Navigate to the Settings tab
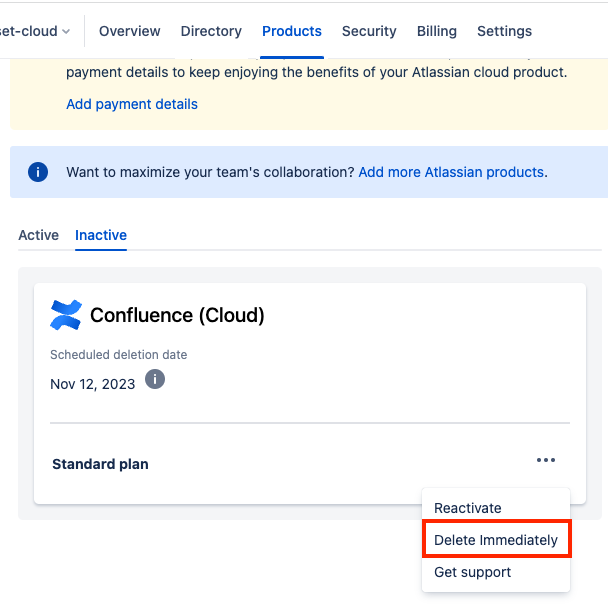608x605 pixels. click(505, 31)
